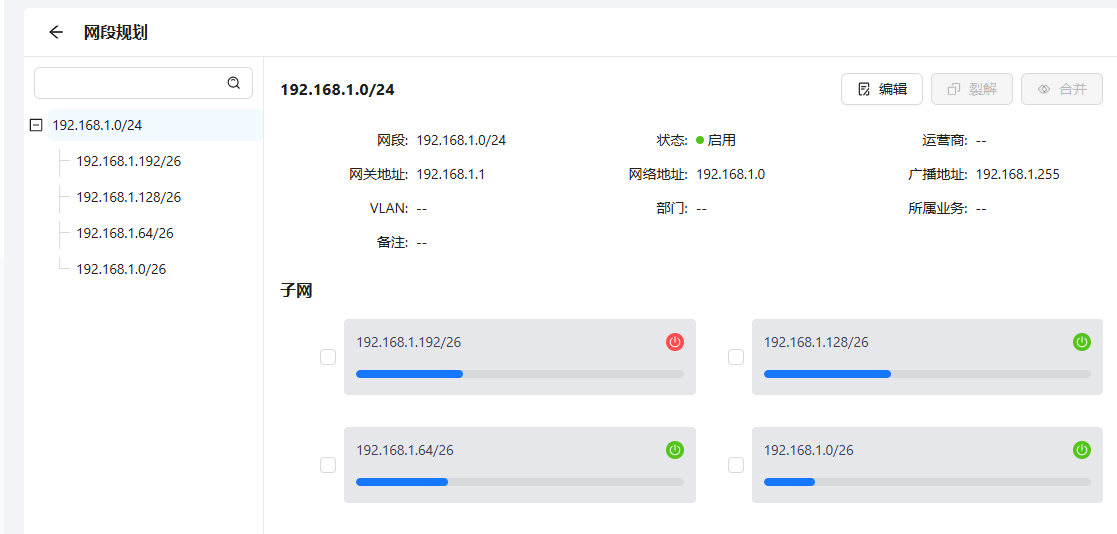Open the 编辑 edit button
This screenshot has width=1117, height=534.
[x=881, y=89]
